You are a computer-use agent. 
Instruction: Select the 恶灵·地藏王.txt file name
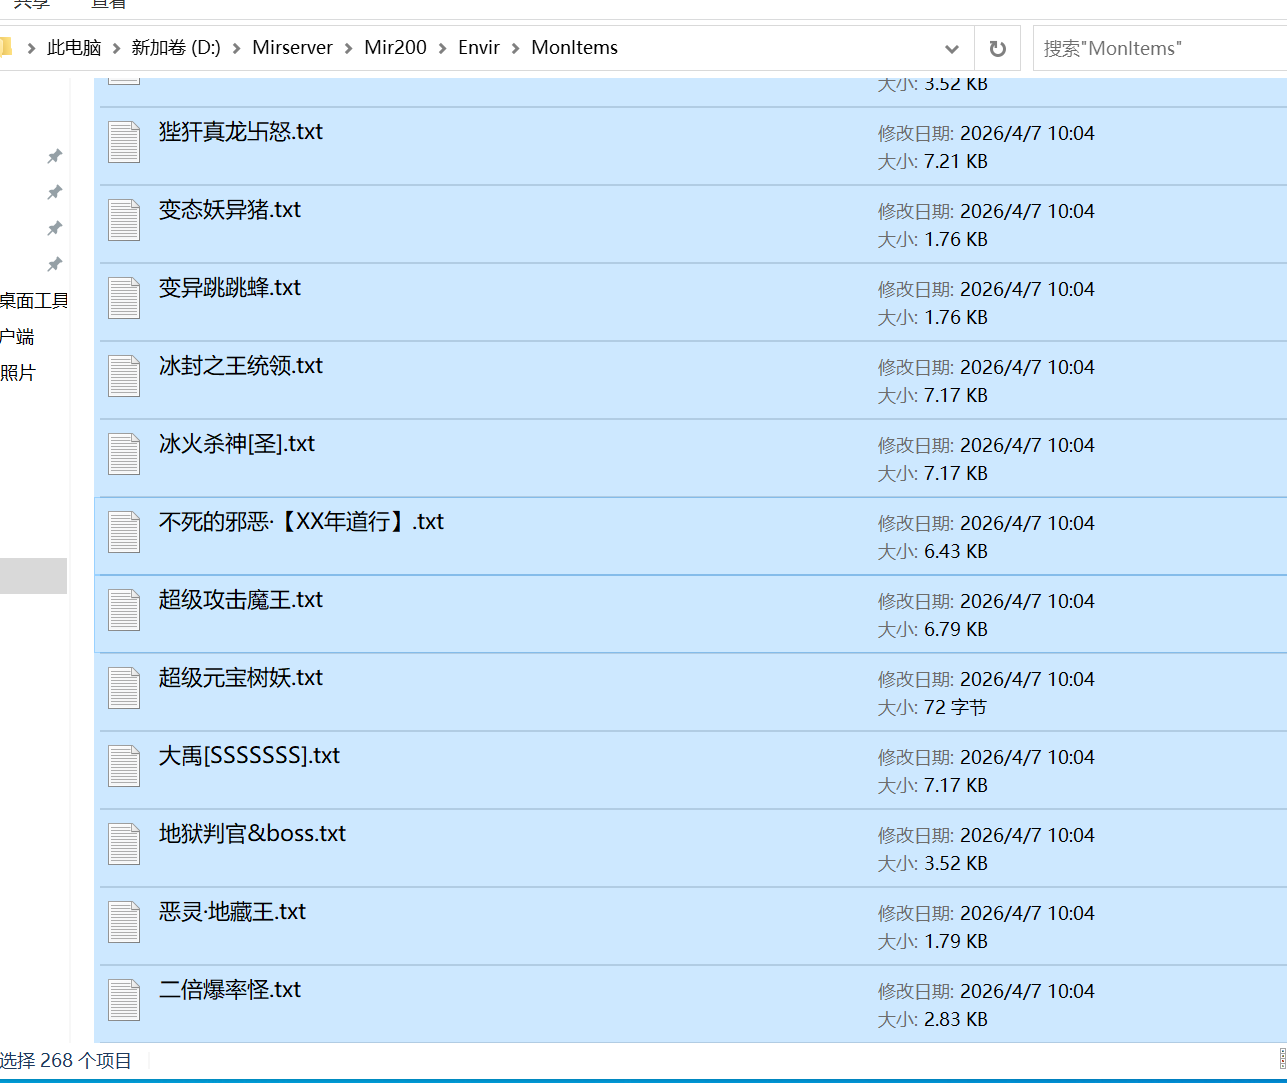(232, 912)
